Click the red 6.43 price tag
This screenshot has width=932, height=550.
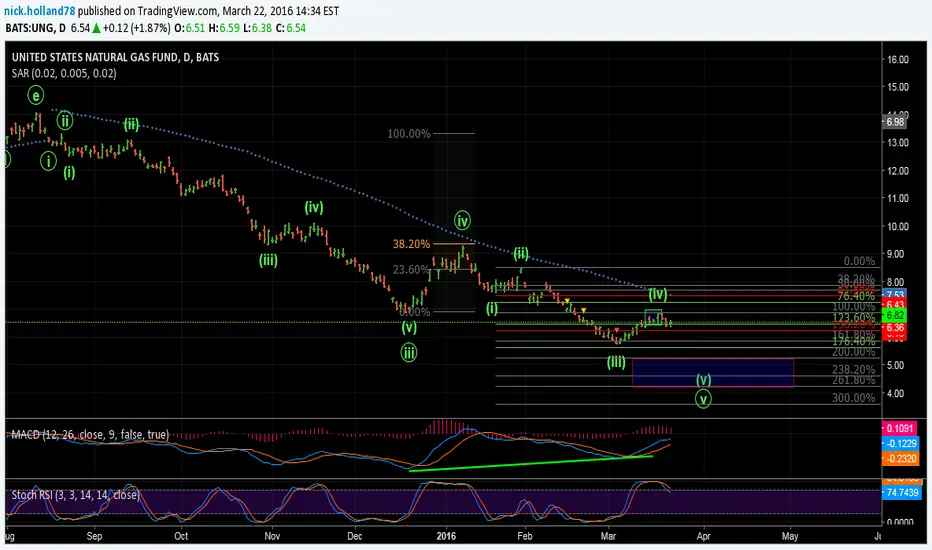pyautogui.click(x=895, y=304)
